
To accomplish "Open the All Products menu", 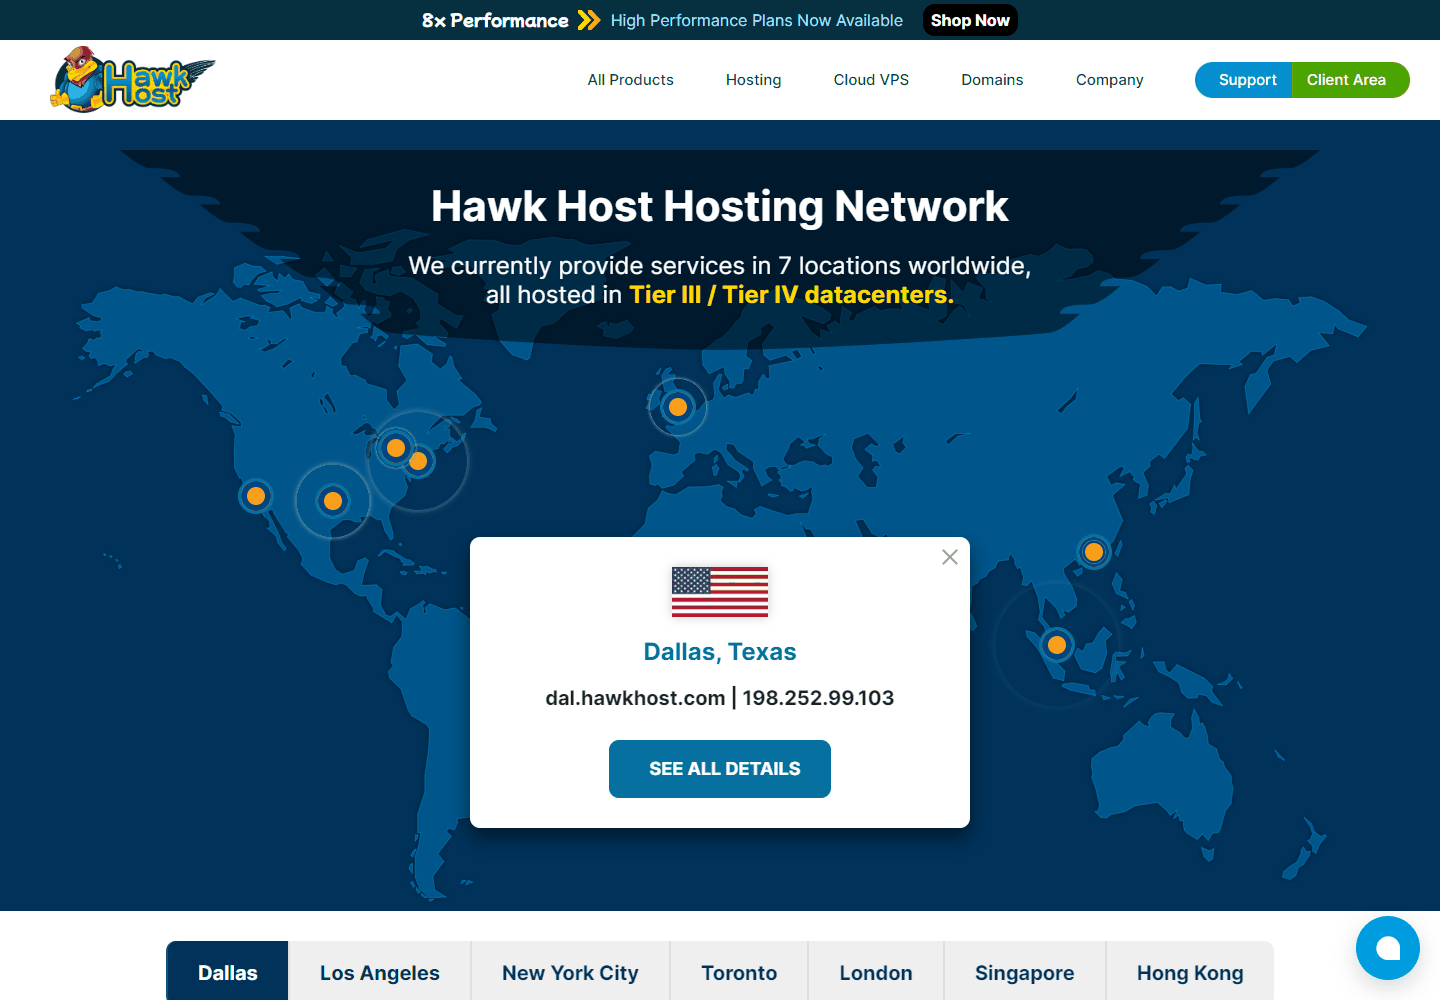I will [631, 80].
